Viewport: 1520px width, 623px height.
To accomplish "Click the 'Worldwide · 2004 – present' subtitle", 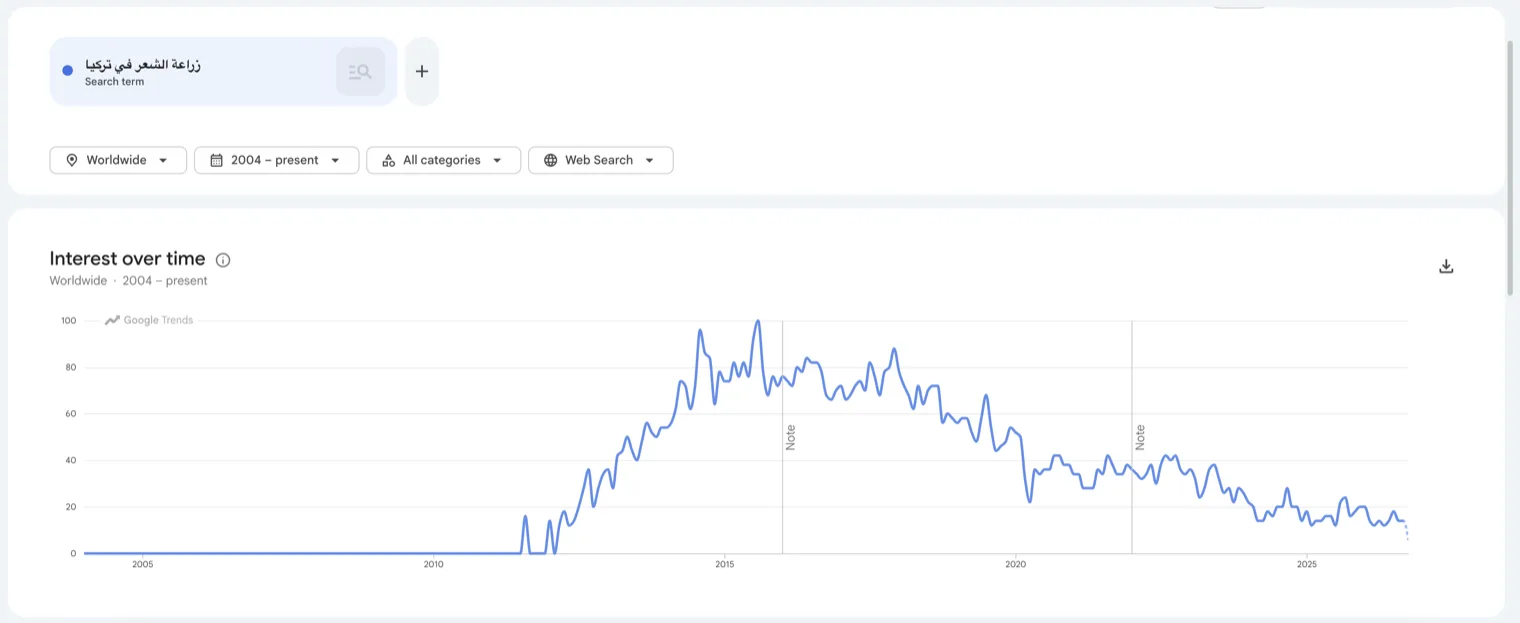I will (128, 281).
